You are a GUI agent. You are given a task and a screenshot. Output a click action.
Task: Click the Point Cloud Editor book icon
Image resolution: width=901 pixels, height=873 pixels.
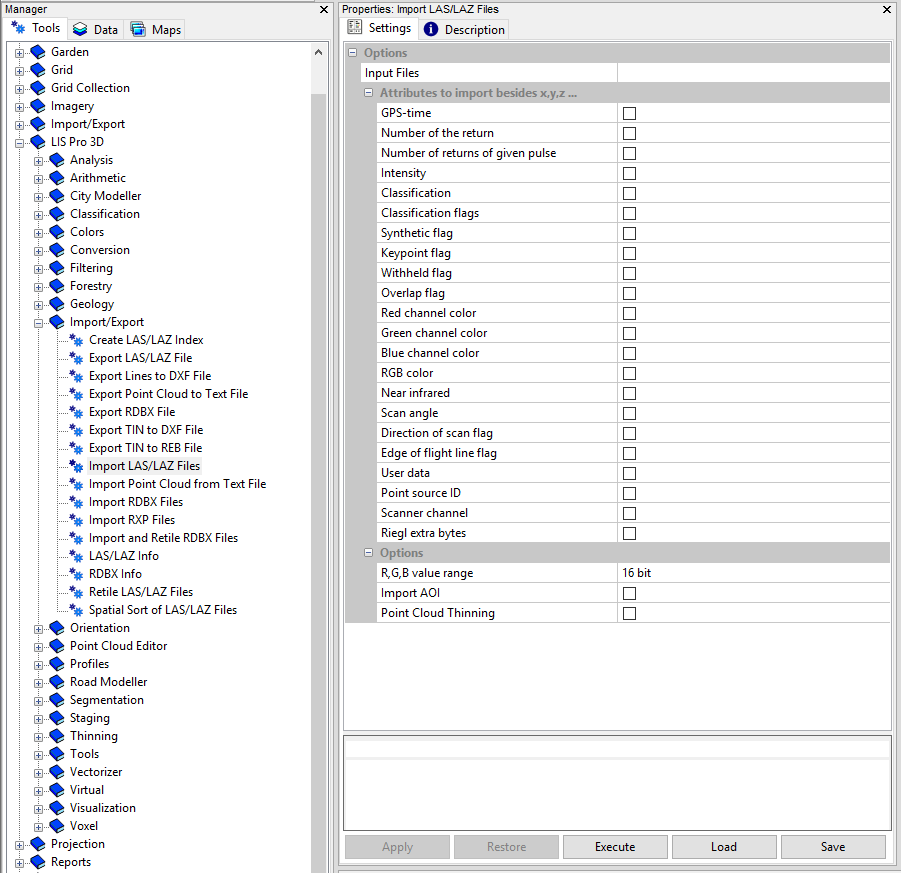(x=57, y=646)
